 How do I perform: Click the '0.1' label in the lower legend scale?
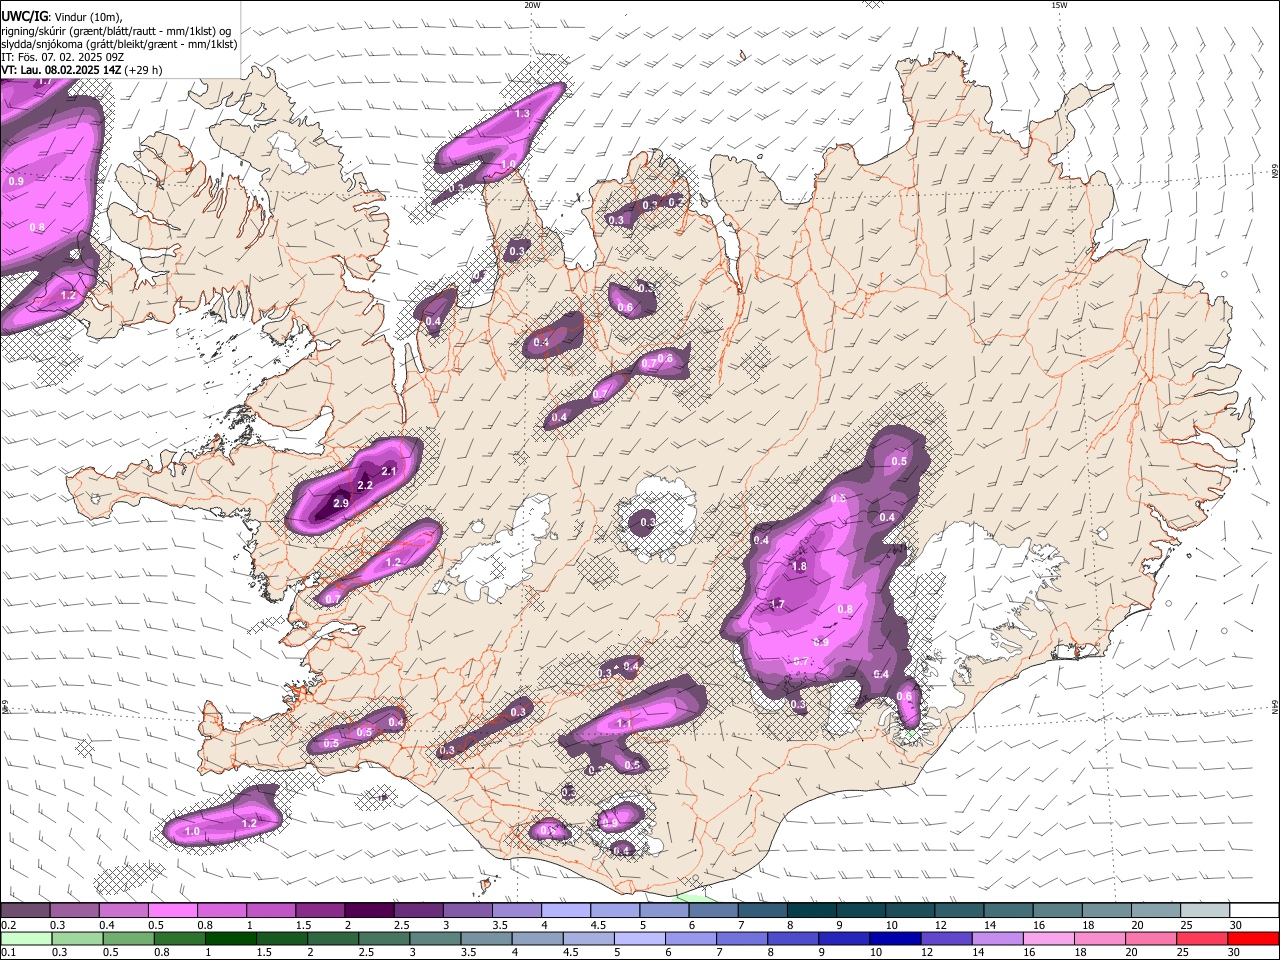pyautogui.click(x=8, y=953)
